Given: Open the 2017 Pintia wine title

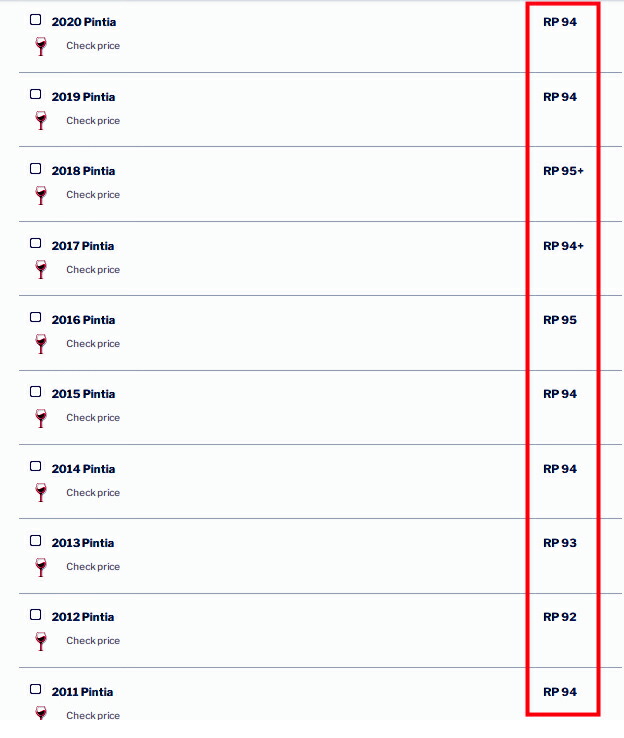Looking at the screenshot, I should 83,246.
